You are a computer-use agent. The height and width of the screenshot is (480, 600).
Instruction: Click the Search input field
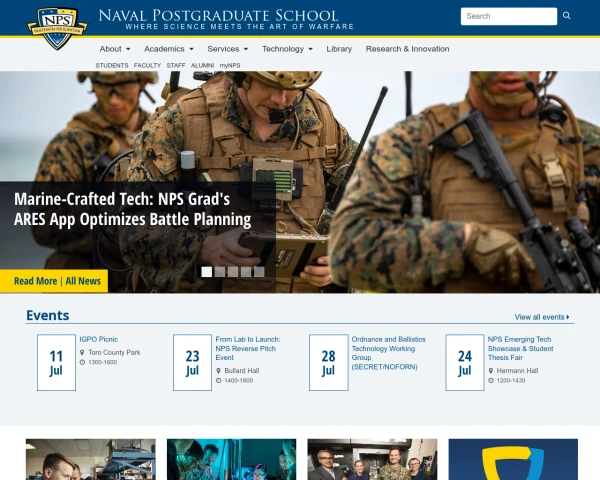coord(509,16)
